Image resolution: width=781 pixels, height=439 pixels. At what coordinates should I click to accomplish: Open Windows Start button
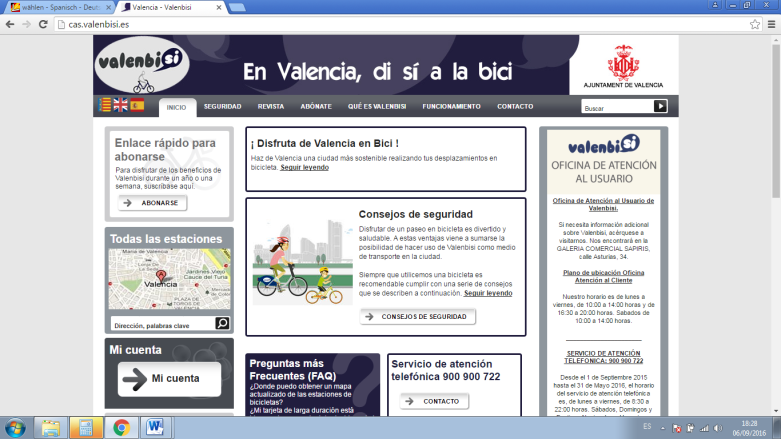[15, 428]
